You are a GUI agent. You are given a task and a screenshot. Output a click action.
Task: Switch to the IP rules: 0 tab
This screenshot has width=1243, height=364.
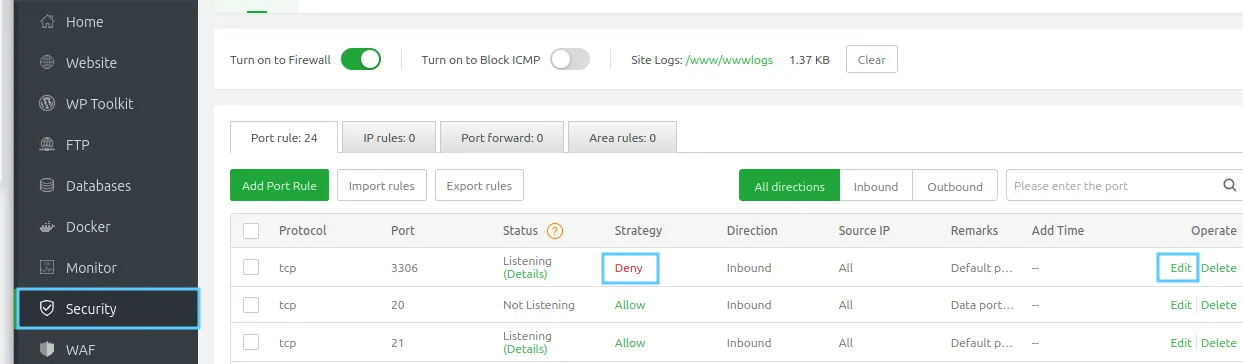coord(389,138)
